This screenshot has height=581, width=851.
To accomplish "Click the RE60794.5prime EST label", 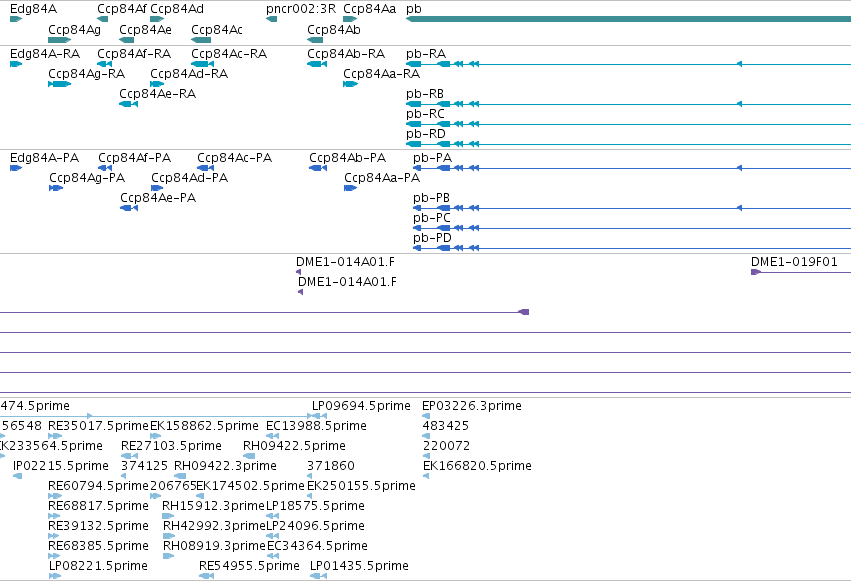I will (98, 486).
